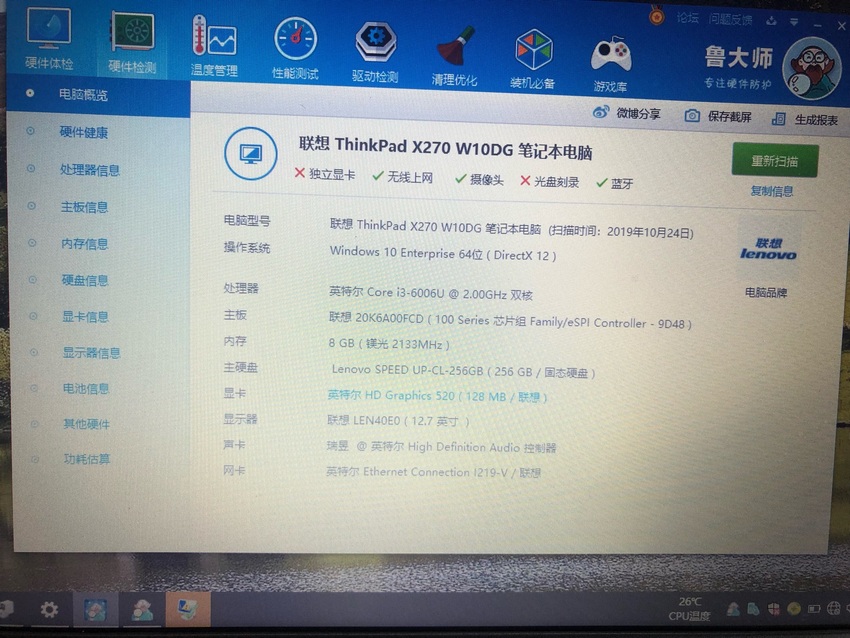The height and width of the screenshot is (638, 850).
Task: Click the 微博 logo icon
Action: tap(601, 112)
